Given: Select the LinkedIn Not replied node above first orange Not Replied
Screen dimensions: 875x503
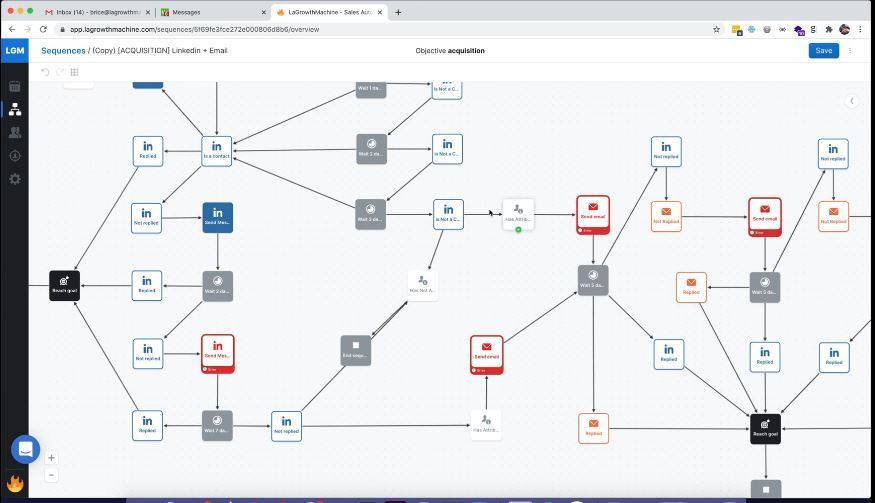Looking at the screenshot, I should 666,151.
